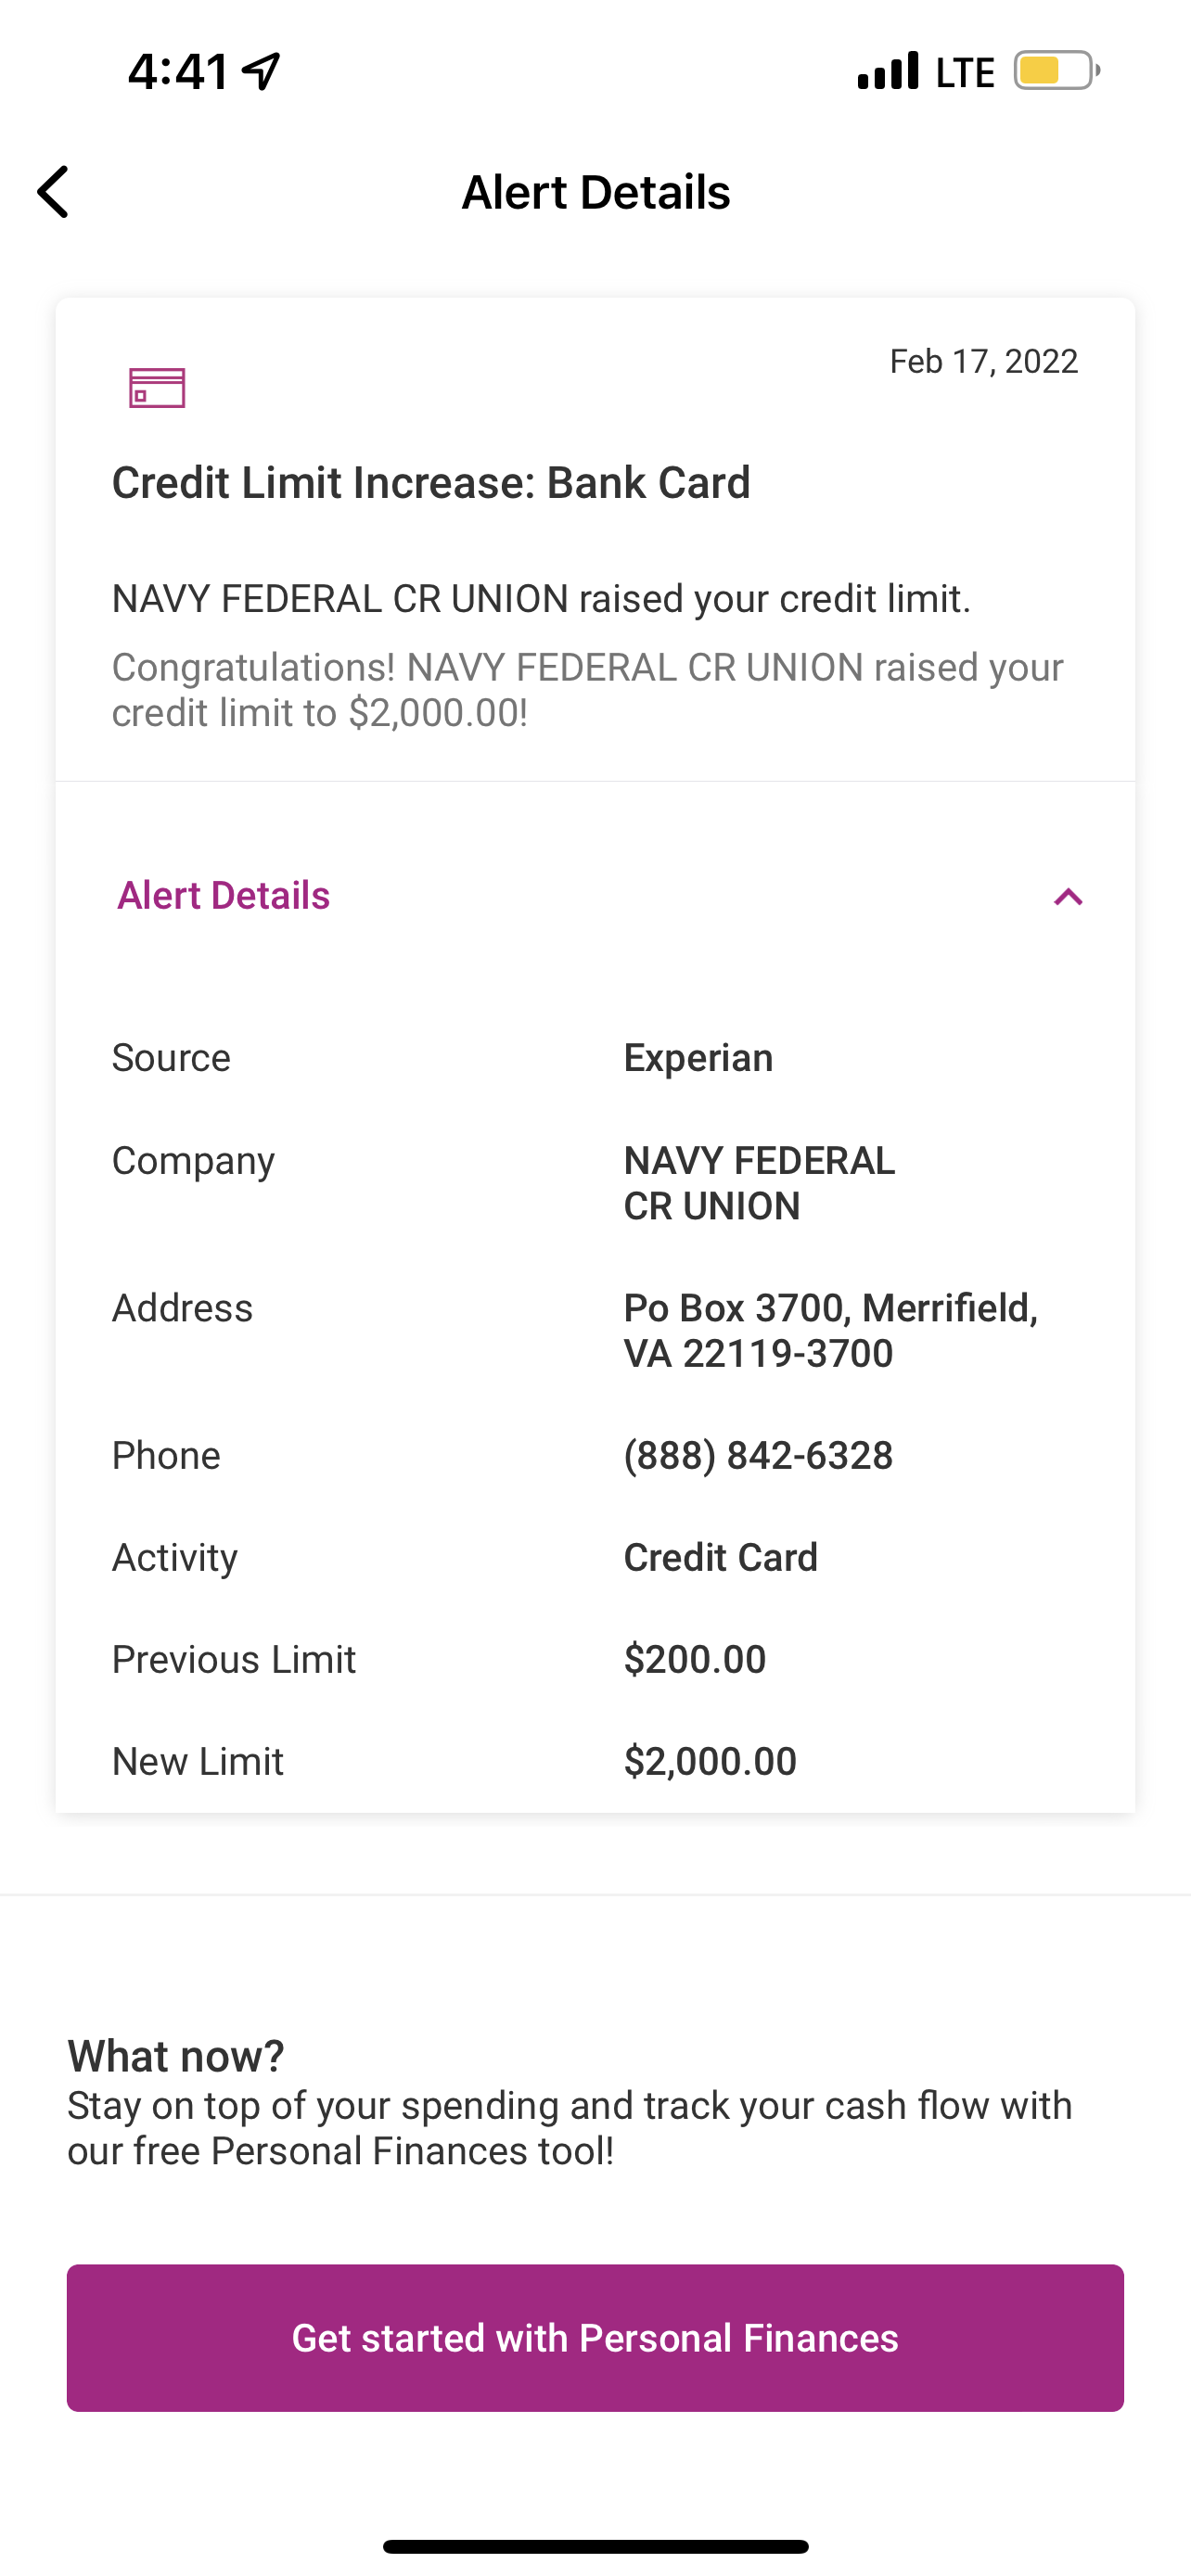The width and height of the screenshot is (1191, 2576).
Task: Tap the Po Box 3700 Merrifield address
Action: click(830, 1330)
